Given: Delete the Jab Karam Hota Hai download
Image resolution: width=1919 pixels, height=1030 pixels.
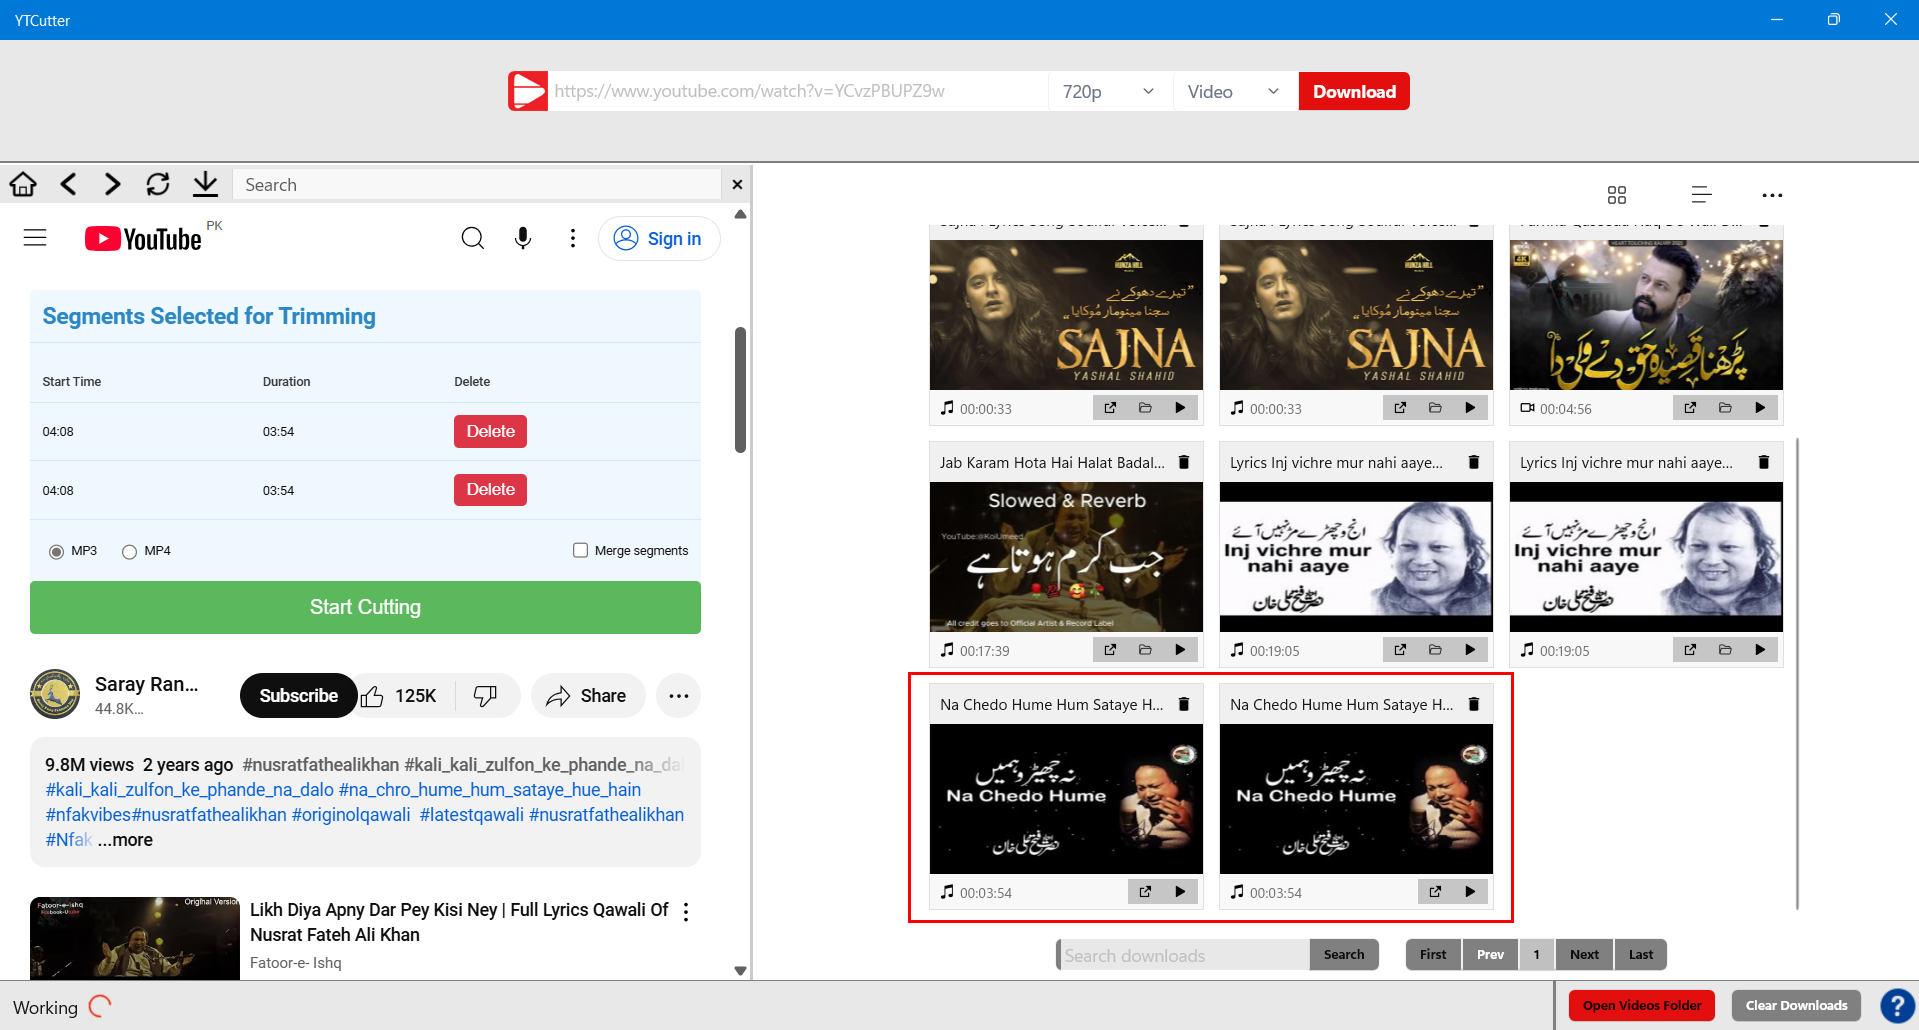Looking at the screenshot, I should click(x=1184, y=462).
